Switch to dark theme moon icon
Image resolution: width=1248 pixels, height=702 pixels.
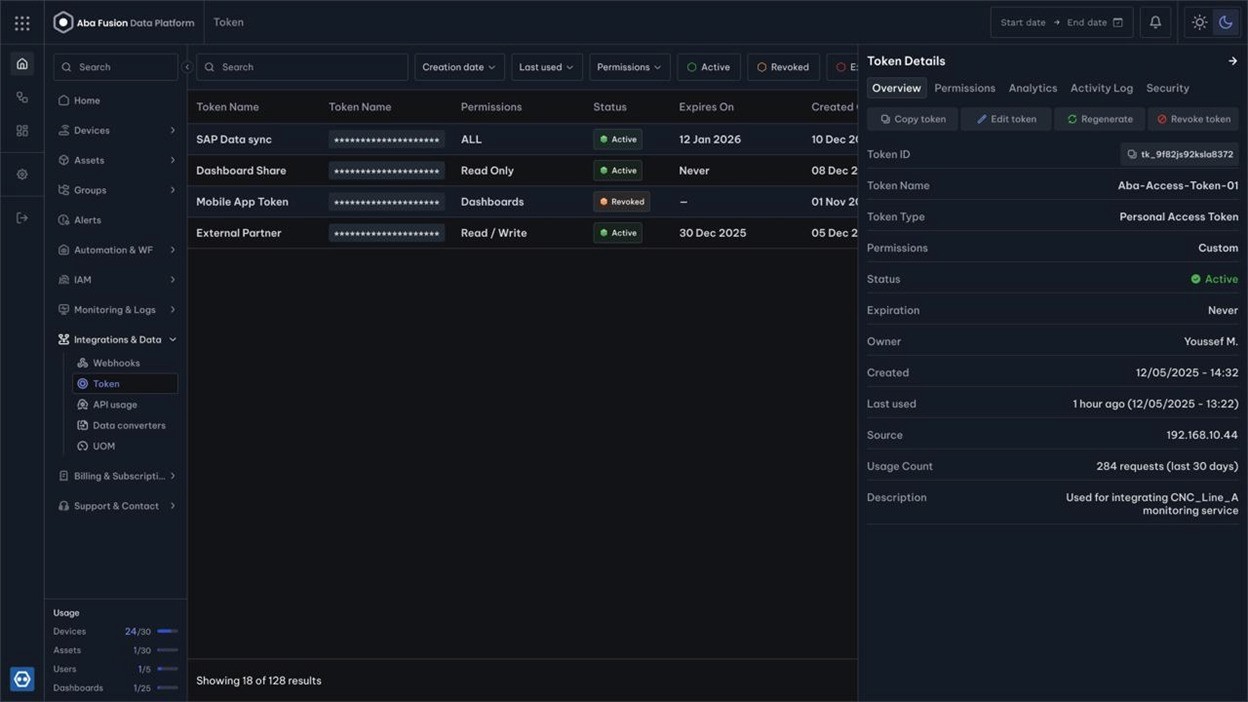tap(1225, 22)
